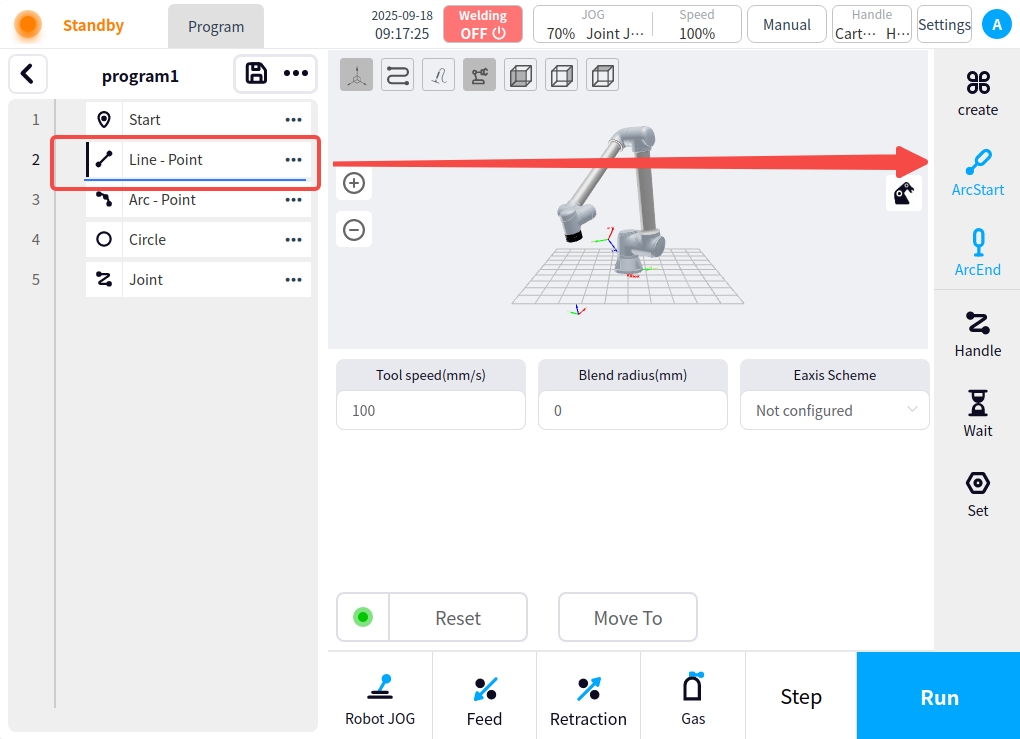Image resolution: width=1020 pixels, height=739 pixels.
Task: Expand the Eaxis Scheme dropdown
Action: 834,410
